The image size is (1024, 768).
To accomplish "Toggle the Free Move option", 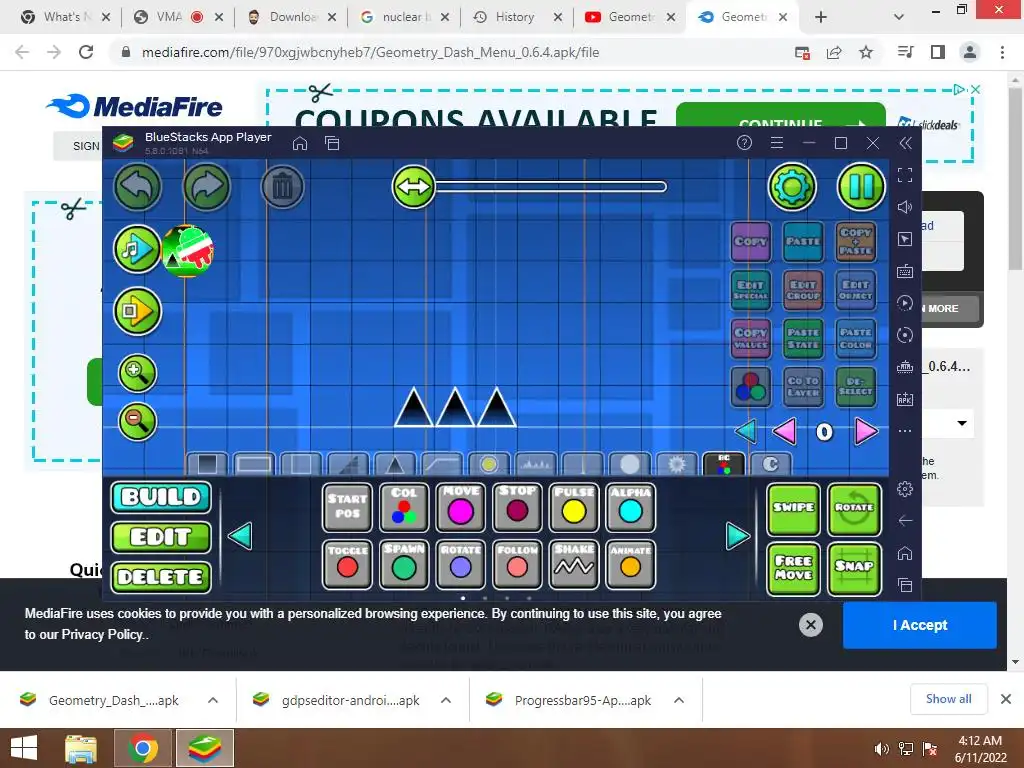I will click(793, 568).
